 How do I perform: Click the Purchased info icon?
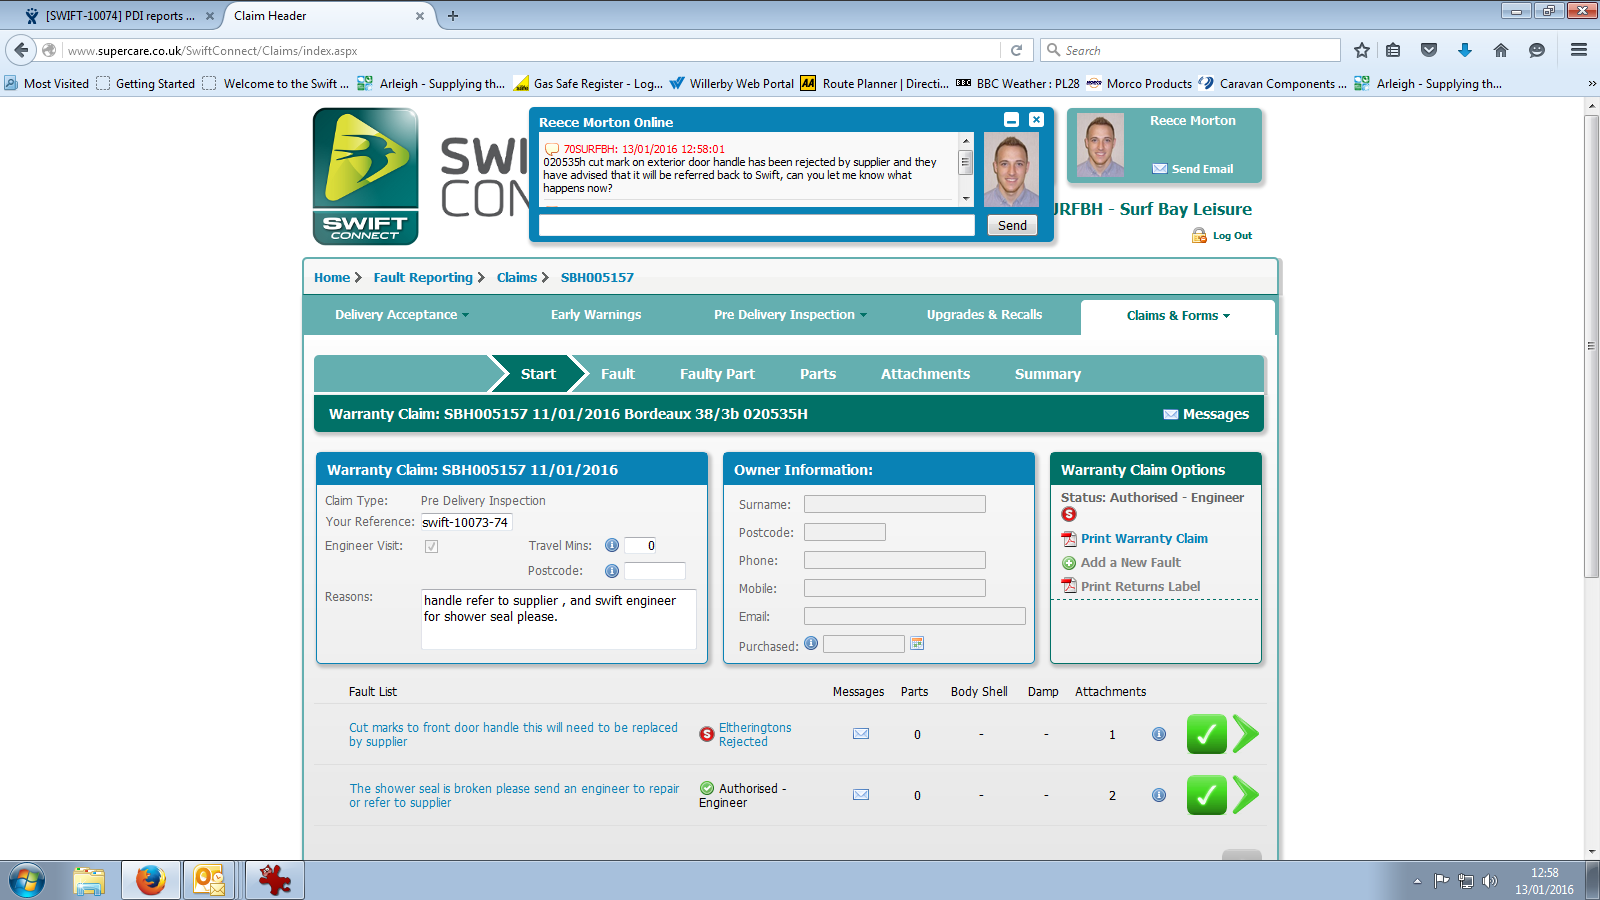pos(811,643)
